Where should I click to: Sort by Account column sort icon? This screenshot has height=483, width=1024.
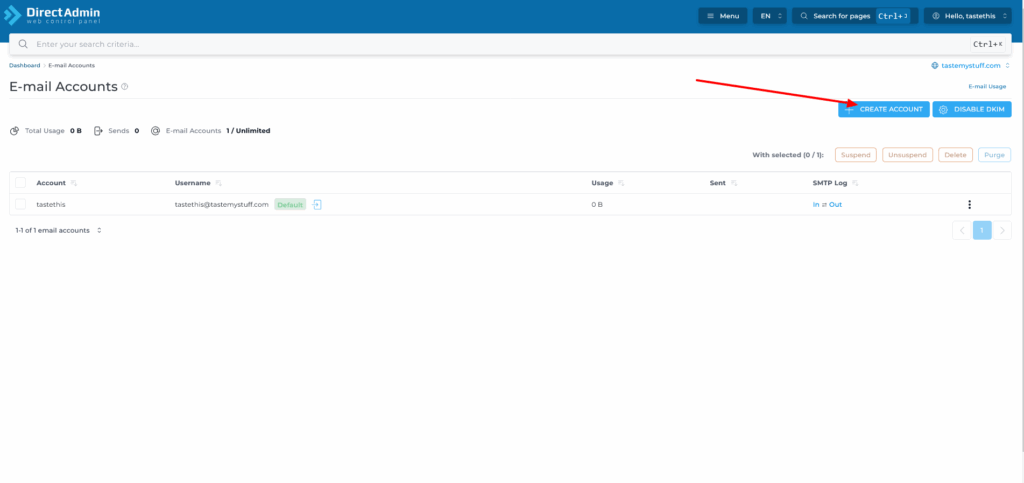coord(74,184)
